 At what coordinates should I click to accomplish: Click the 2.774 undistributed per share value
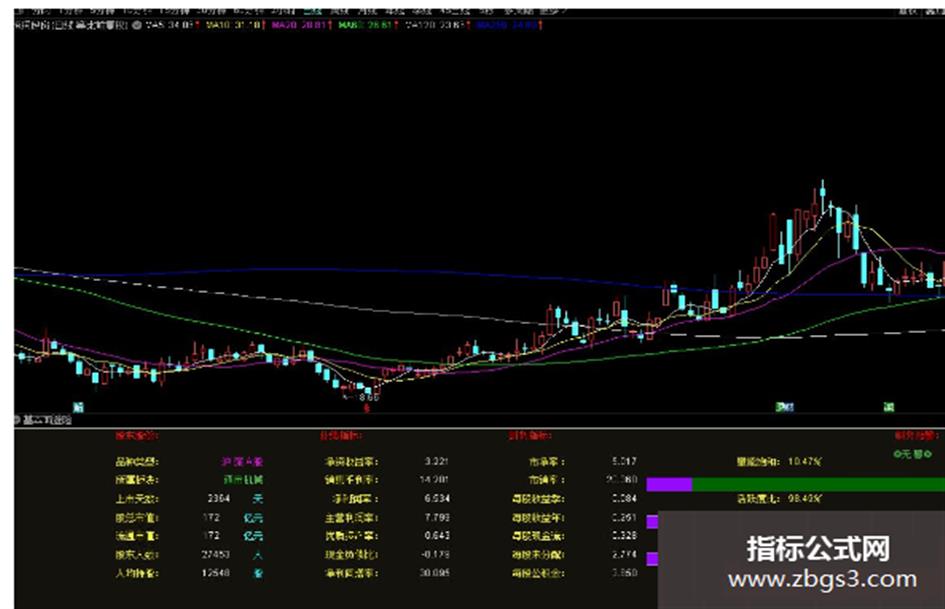[624, 554]
